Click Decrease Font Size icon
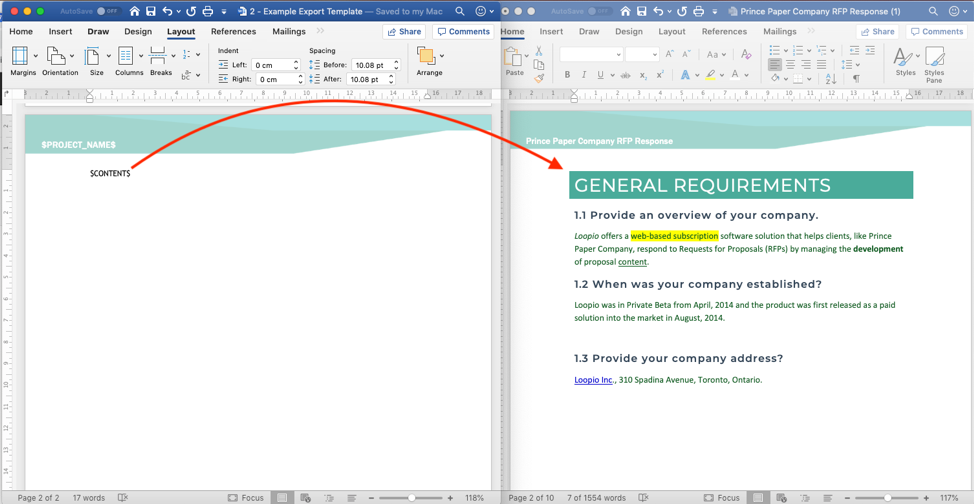The height and width of the screenshot is (504, 974). (686, 55)
